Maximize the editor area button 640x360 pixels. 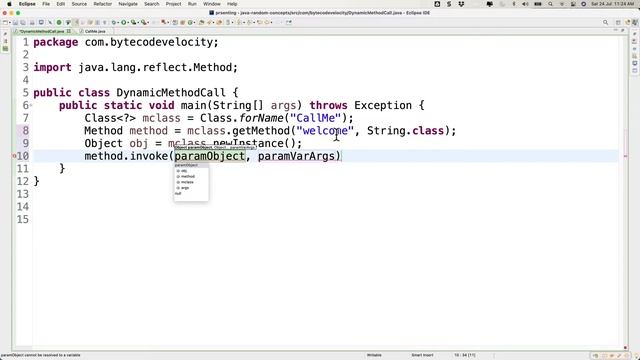[x=622, y=31]
